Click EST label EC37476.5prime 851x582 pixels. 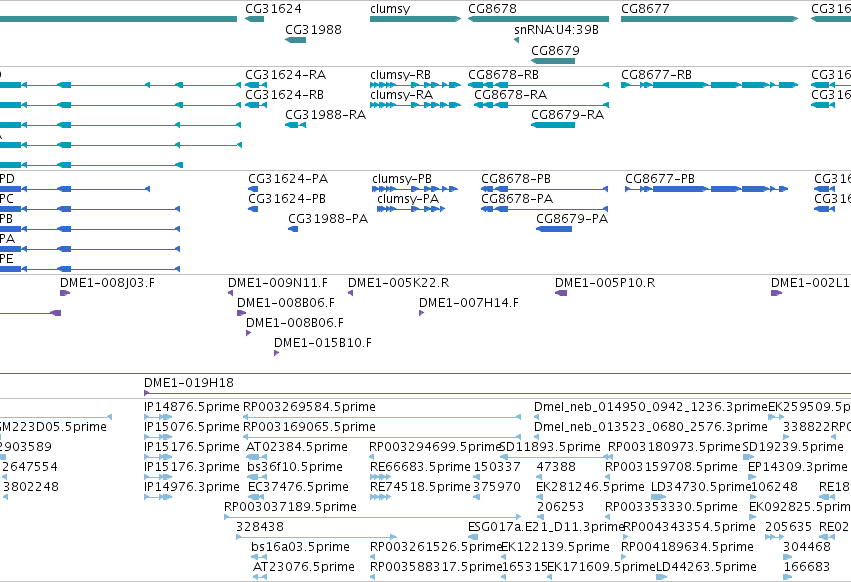pyautogui.click(x=299, y=488)
